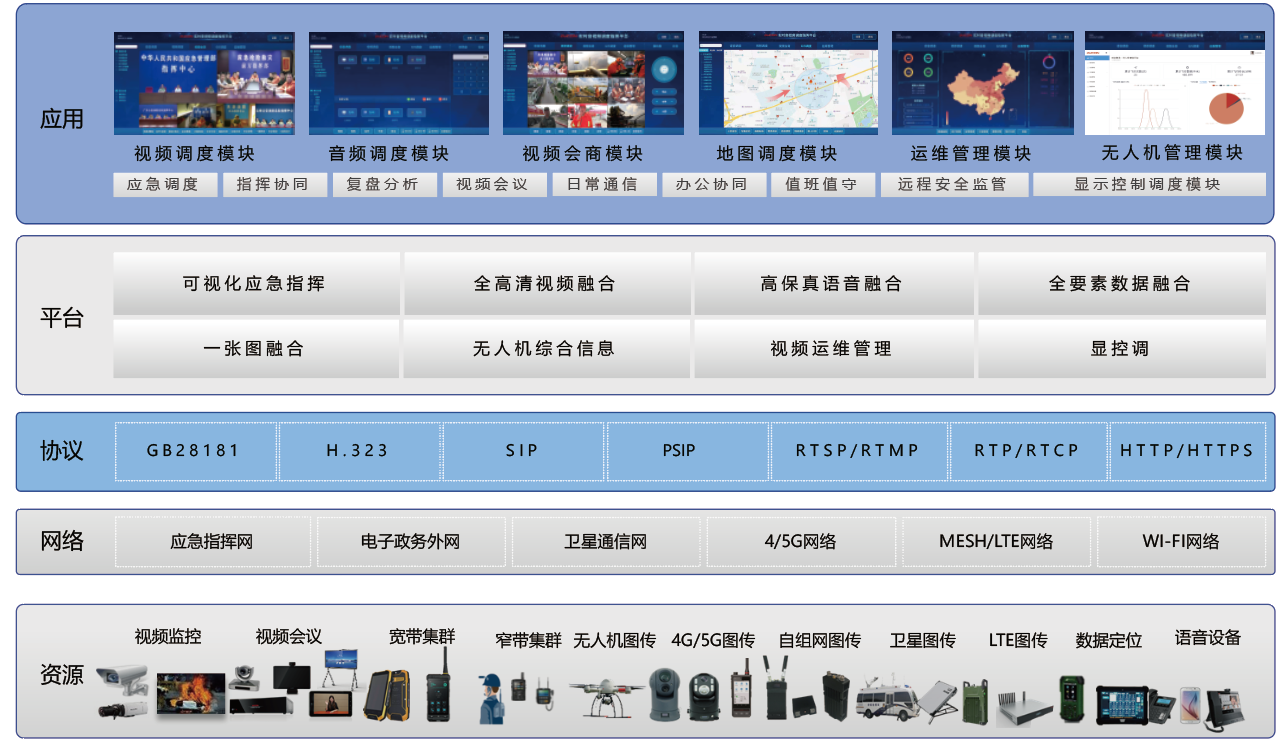This screenshot has width=1286, height=747.
Task: Click the 应急调度 button
Action: [164, 185]
